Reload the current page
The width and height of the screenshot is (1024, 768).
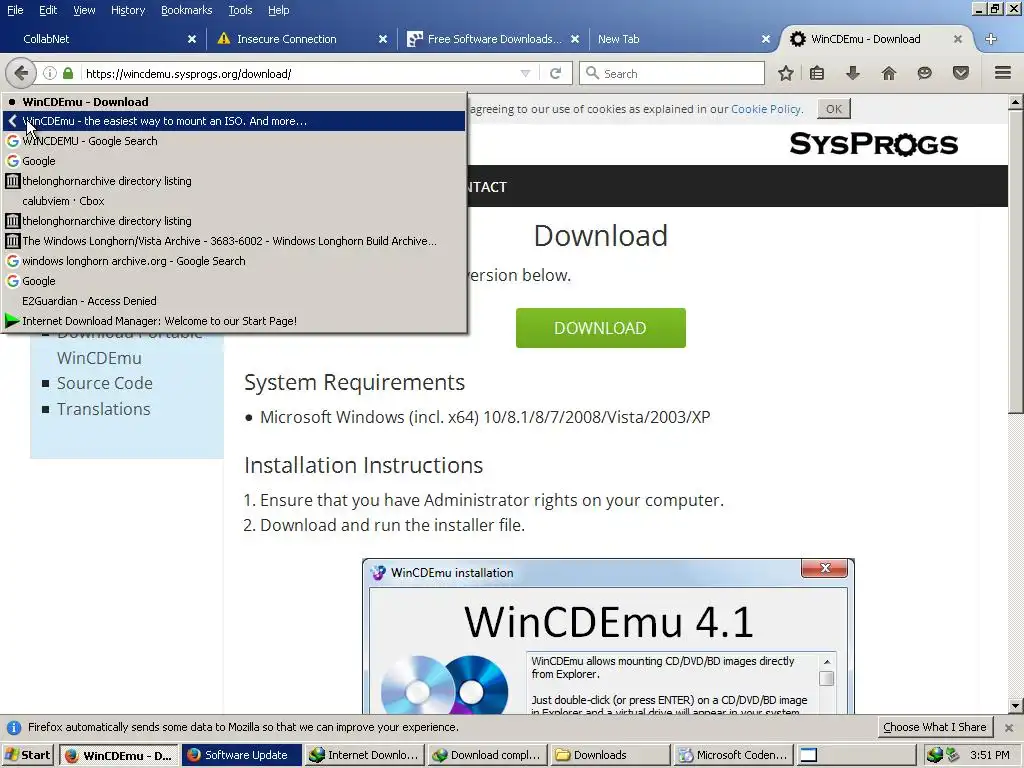[556, 73]
